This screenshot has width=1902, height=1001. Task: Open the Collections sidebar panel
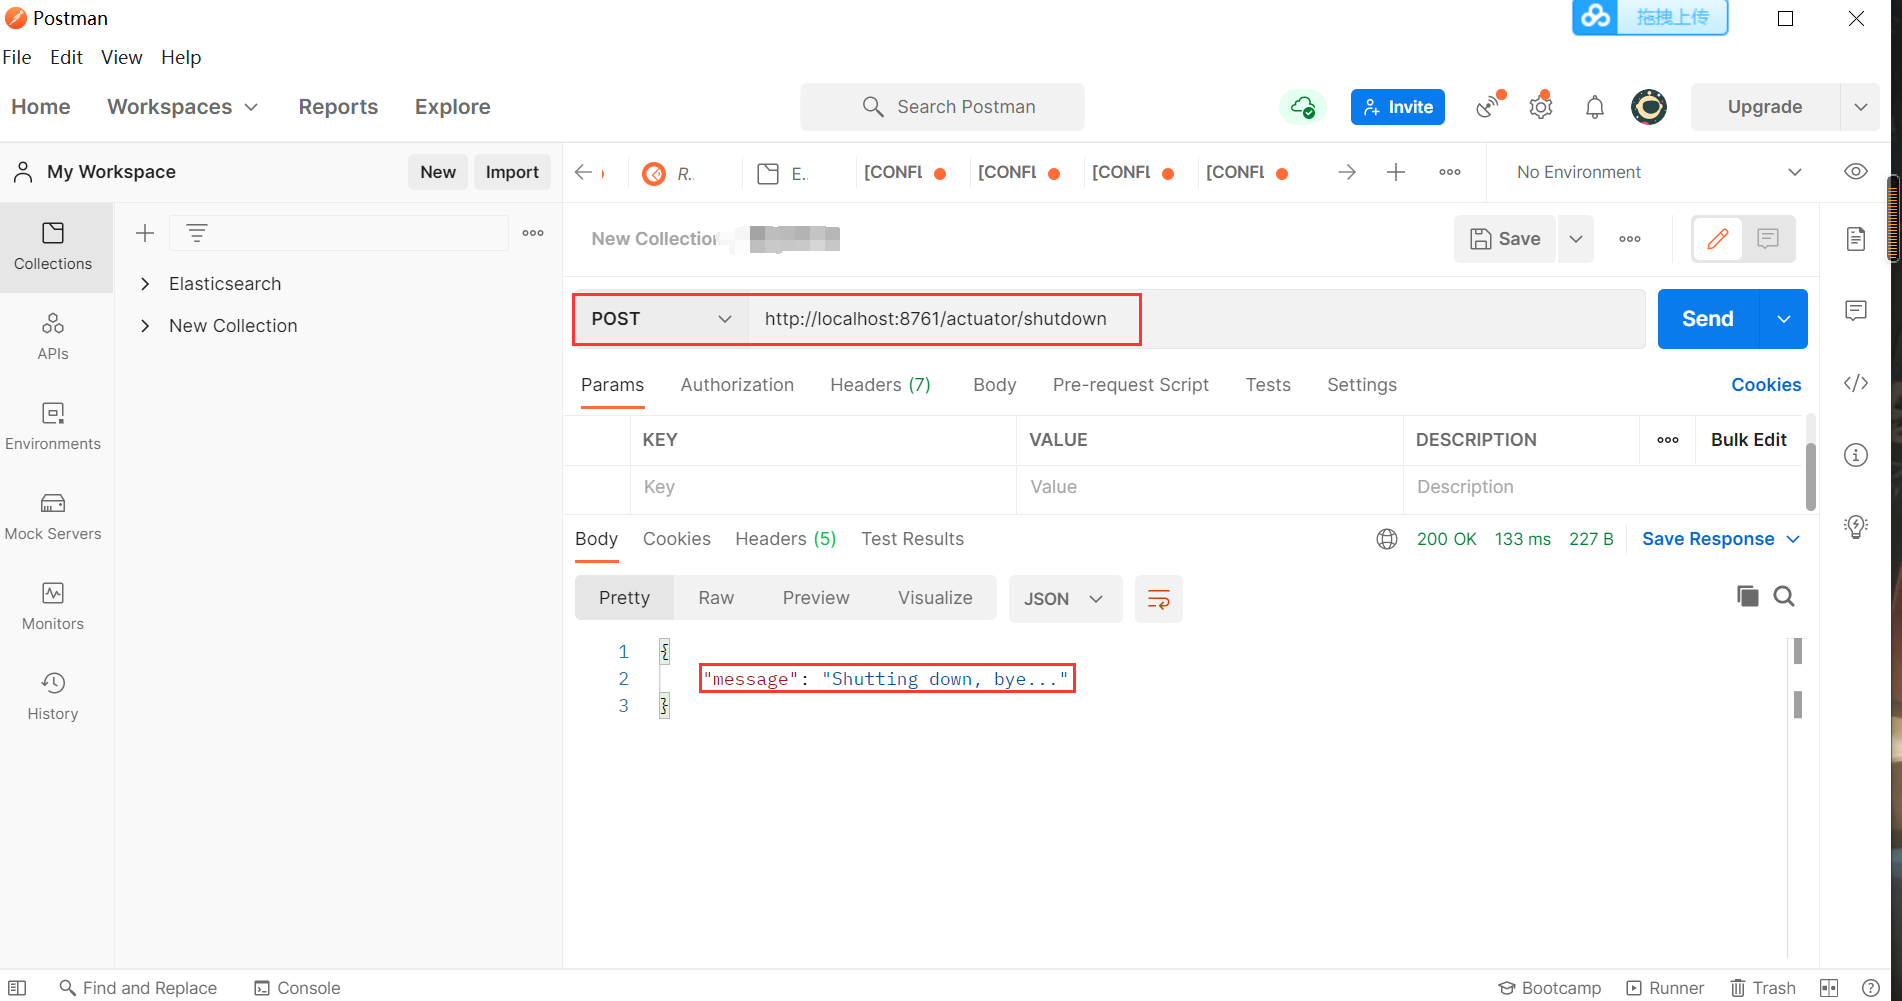tap(53, 247)
